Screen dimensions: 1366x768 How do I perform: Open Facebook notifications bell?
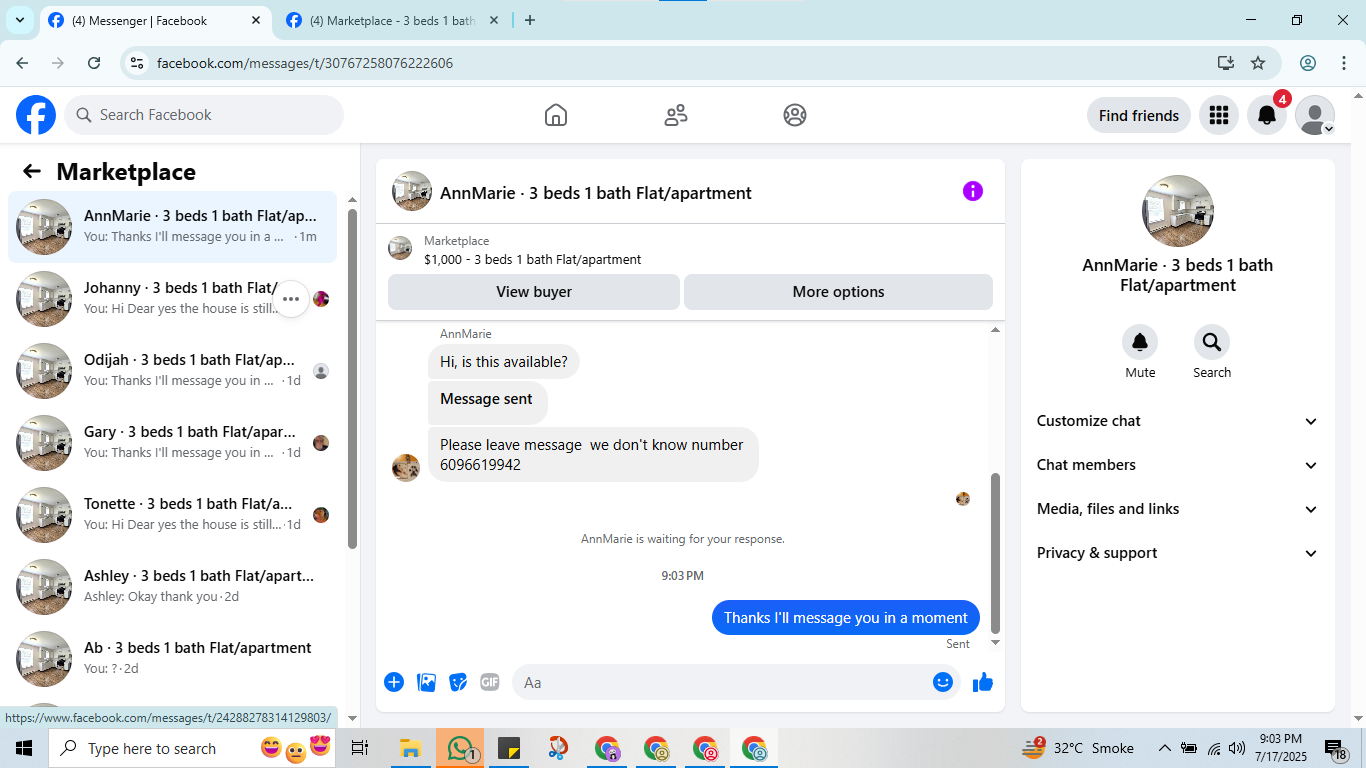pos(1267,115)
